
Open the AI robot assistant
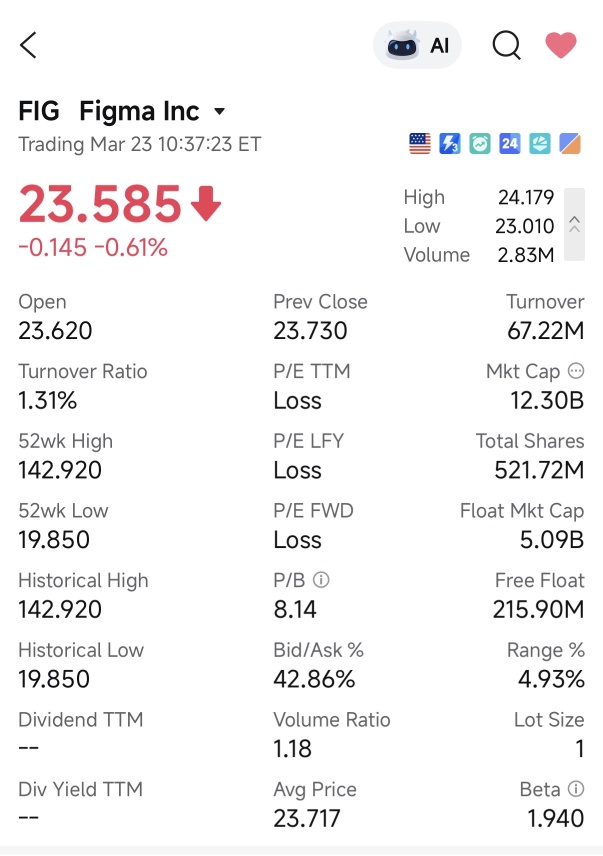(x=417, y=45)
